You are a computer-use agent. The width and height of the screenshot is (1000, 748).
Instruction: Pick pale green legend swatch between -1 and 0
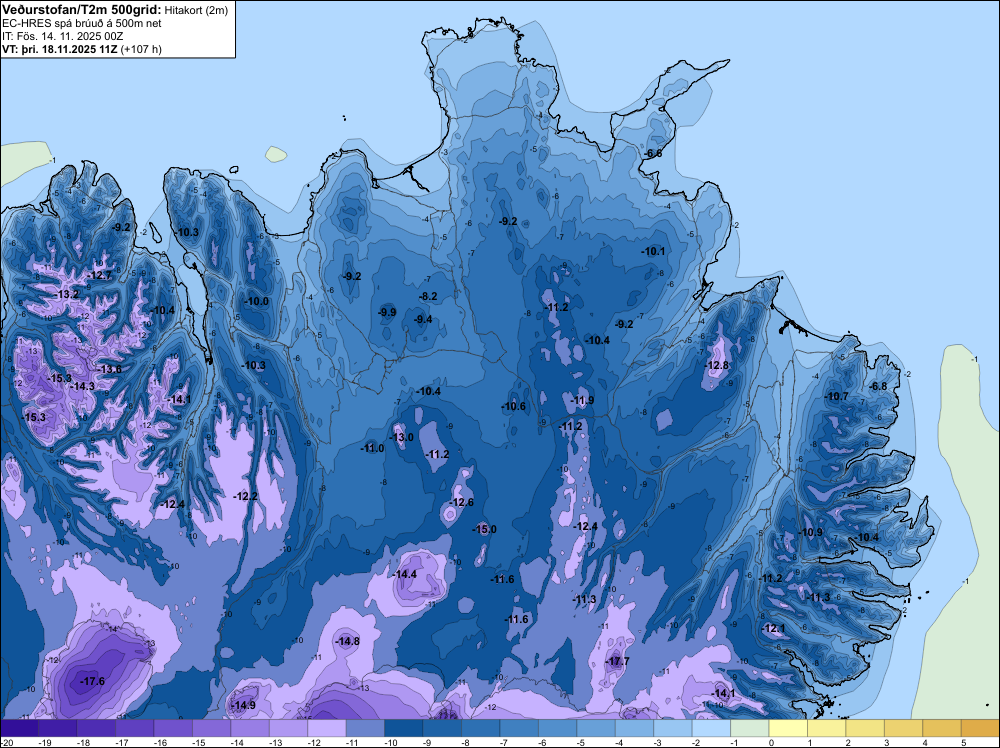750,729
